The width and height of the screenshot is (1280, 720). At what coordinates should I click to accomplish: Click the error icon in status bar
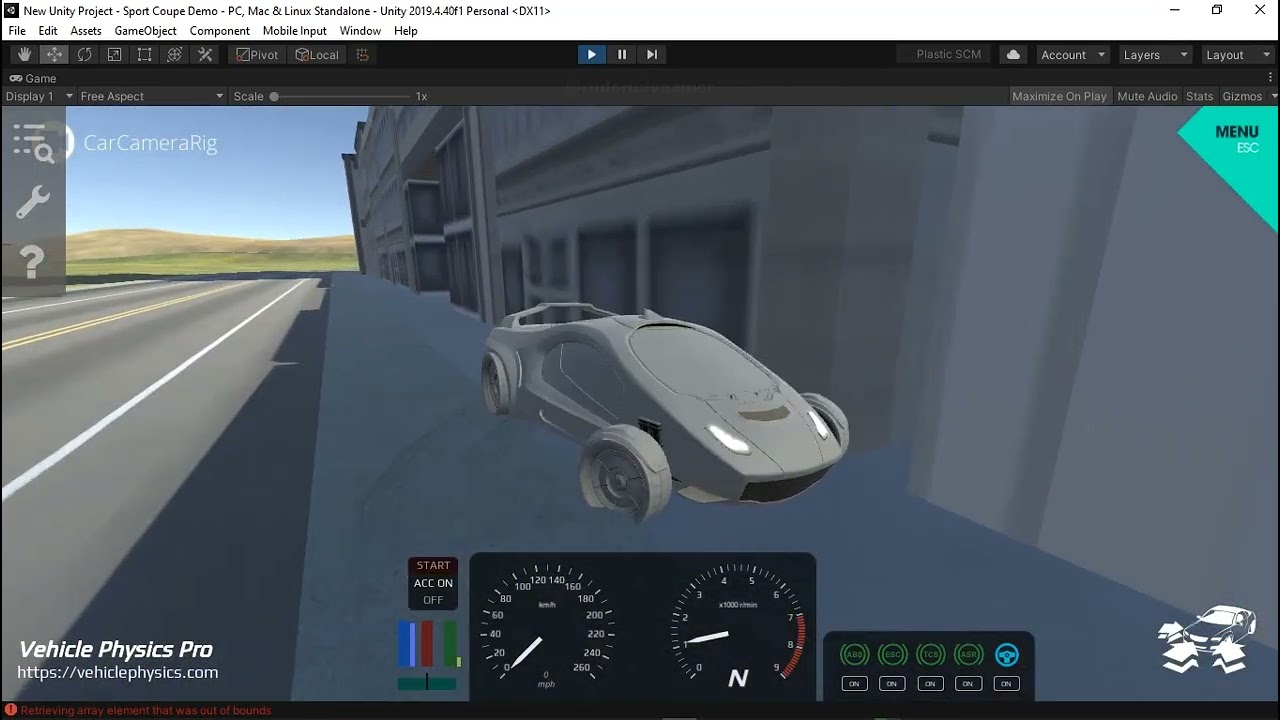[11, 710]
